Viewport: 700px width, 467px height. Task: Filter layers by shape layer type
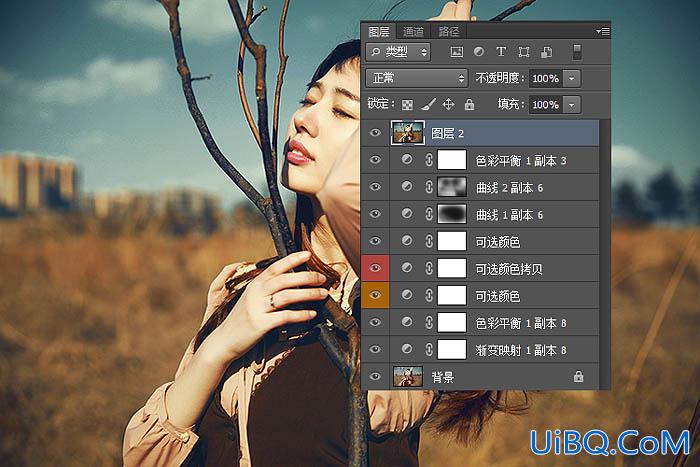point(524,52)
